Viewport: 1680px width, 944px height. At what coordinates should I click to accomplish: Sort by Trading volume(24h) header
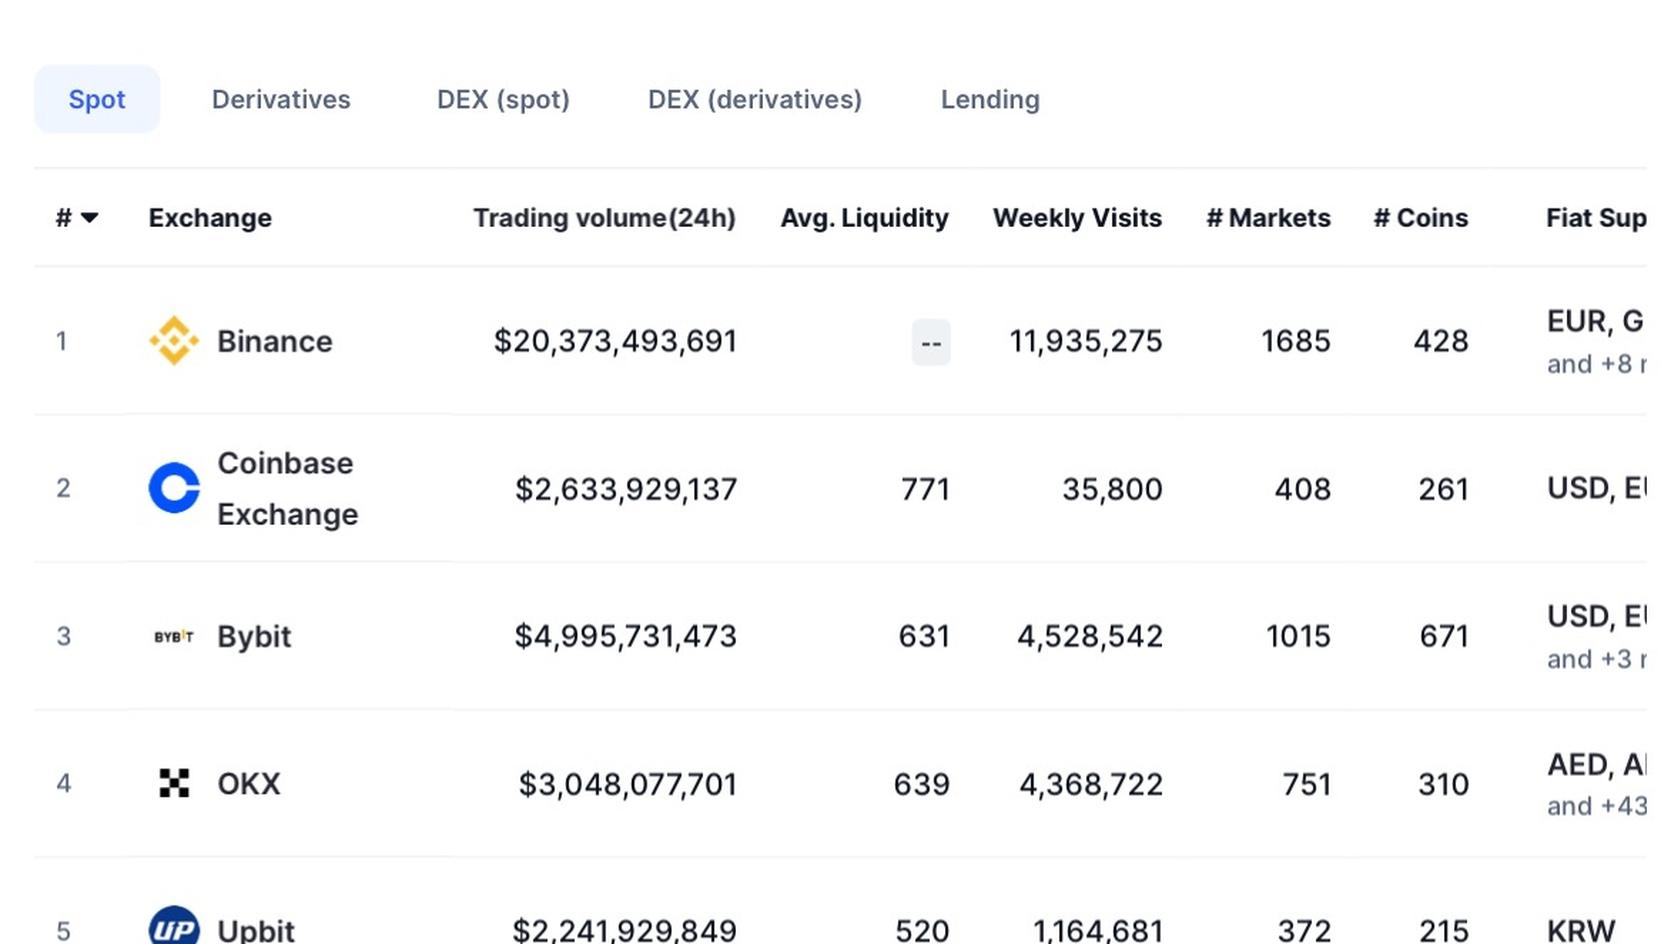[x=604, y=218]
